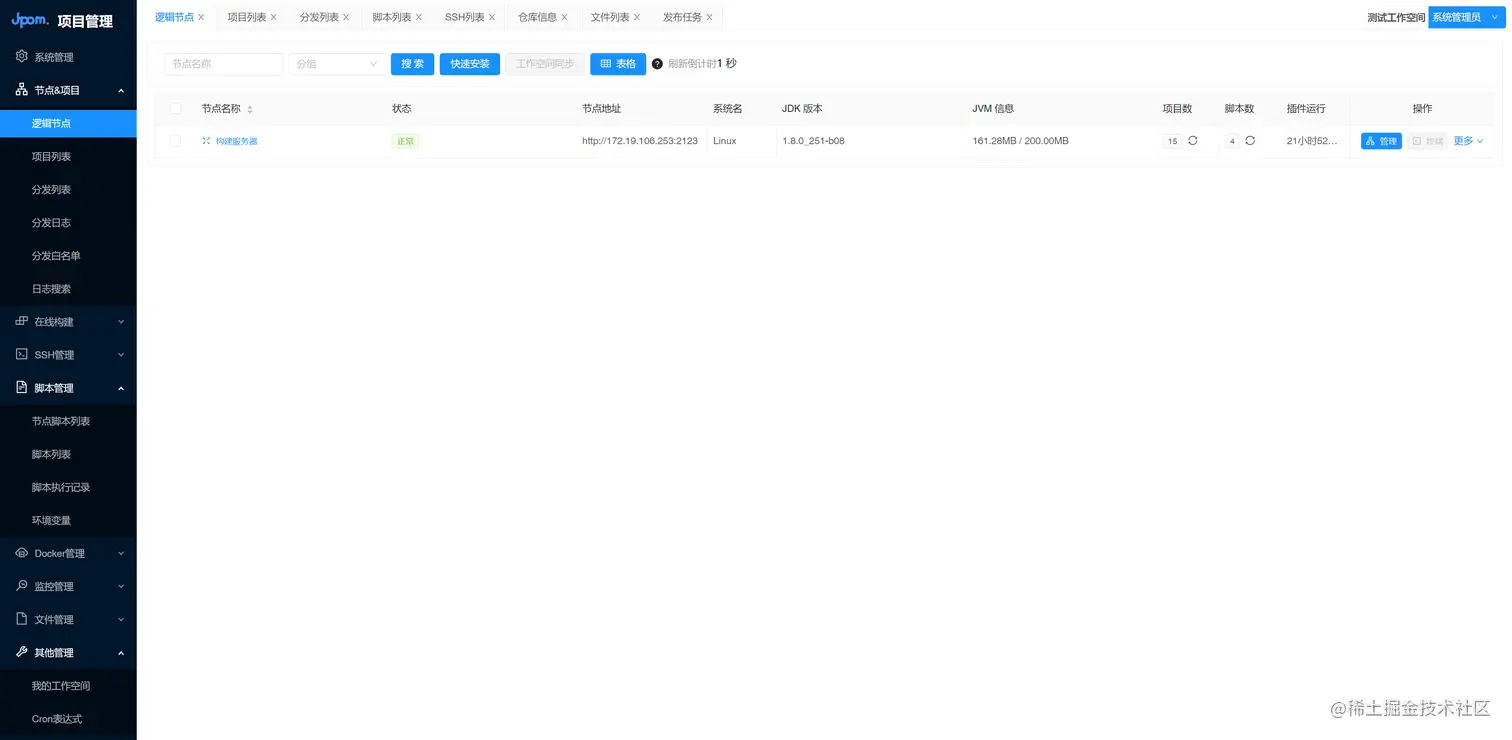
Task: Open the 构建服务器 node link
Action: (237, 141)
